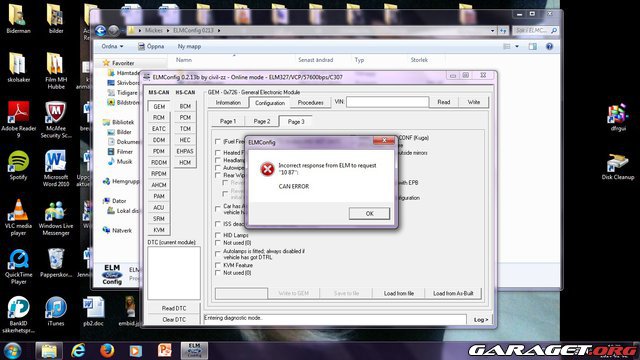Click the Read VIN button
Viewport: 640px width, 360px height.
pos(444,102)
